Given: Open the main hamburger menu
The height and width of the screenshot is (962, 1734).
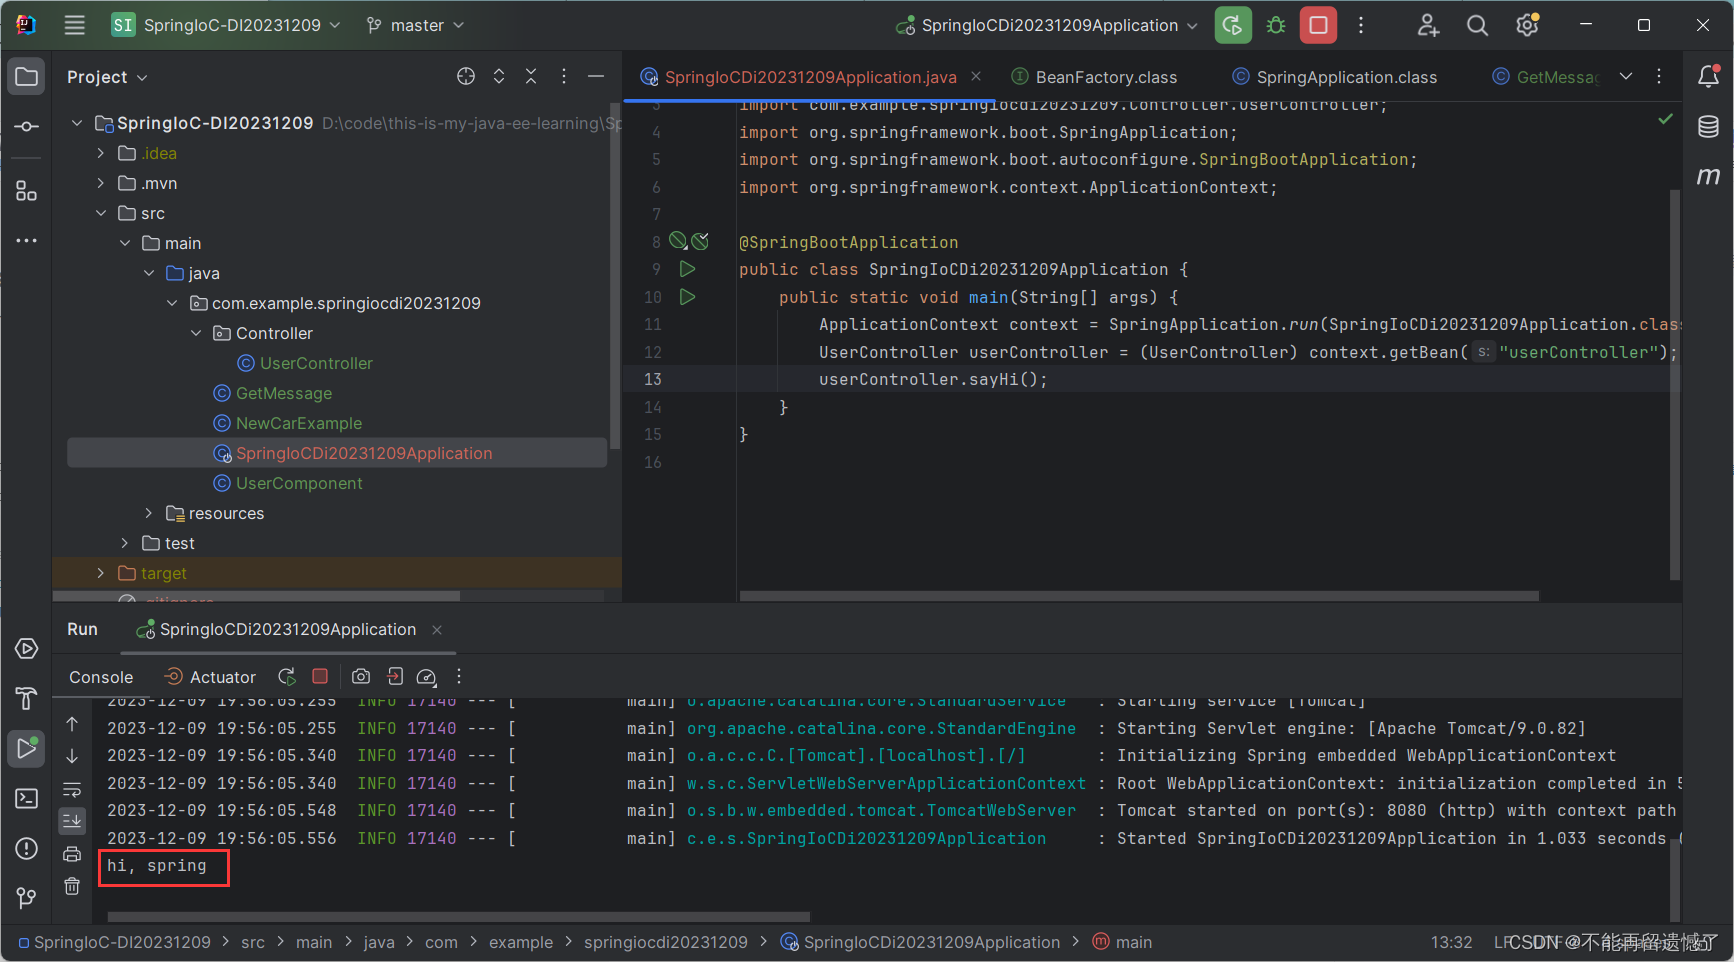Looking at the screenshot, I should point(75,25).
